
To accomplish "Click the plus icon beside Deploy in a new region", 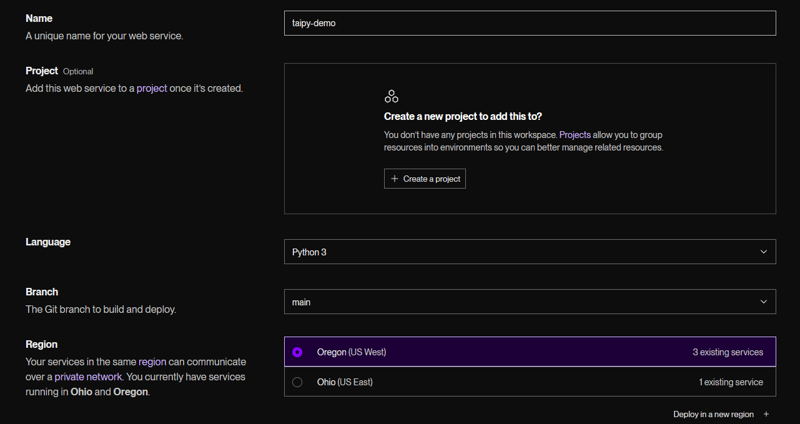I will coord(766,414).
